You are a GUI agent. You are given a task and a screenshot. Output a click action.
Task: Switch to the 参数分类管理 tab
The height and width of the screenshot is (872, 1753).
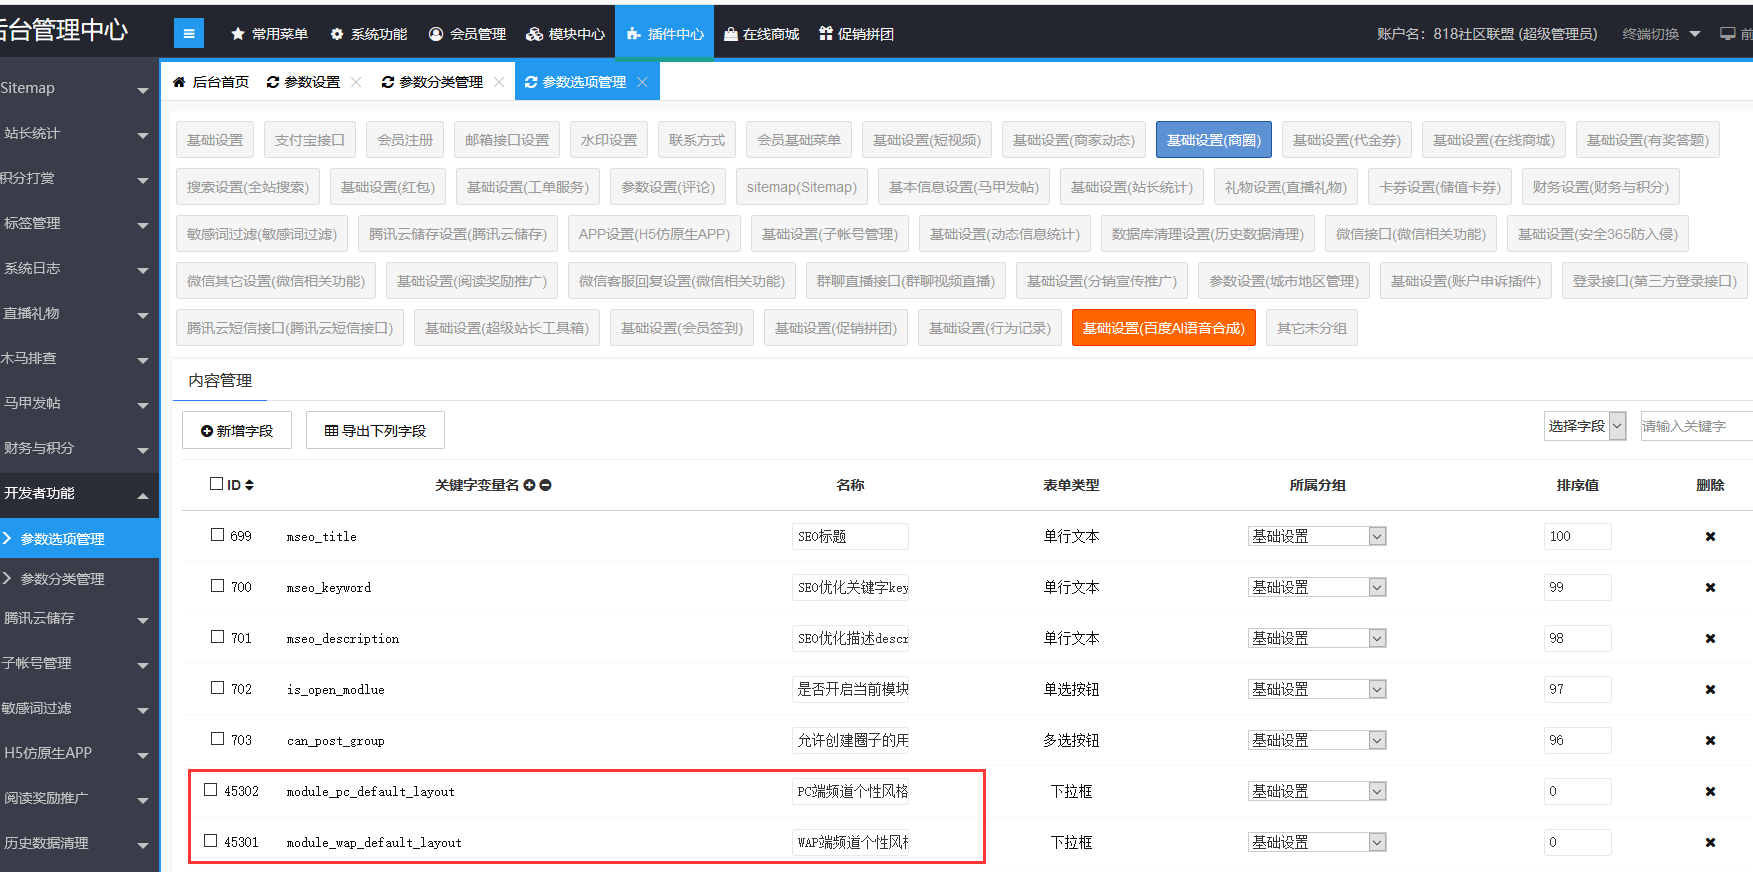(x=432, y=82)
